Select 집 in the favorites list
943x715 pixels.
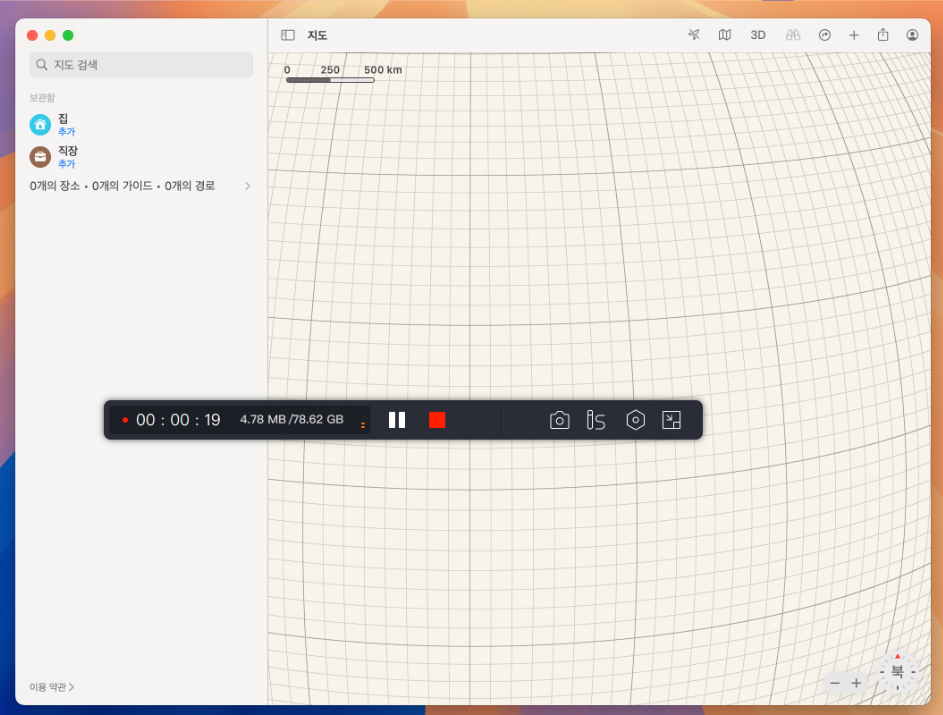pos(62,119)
